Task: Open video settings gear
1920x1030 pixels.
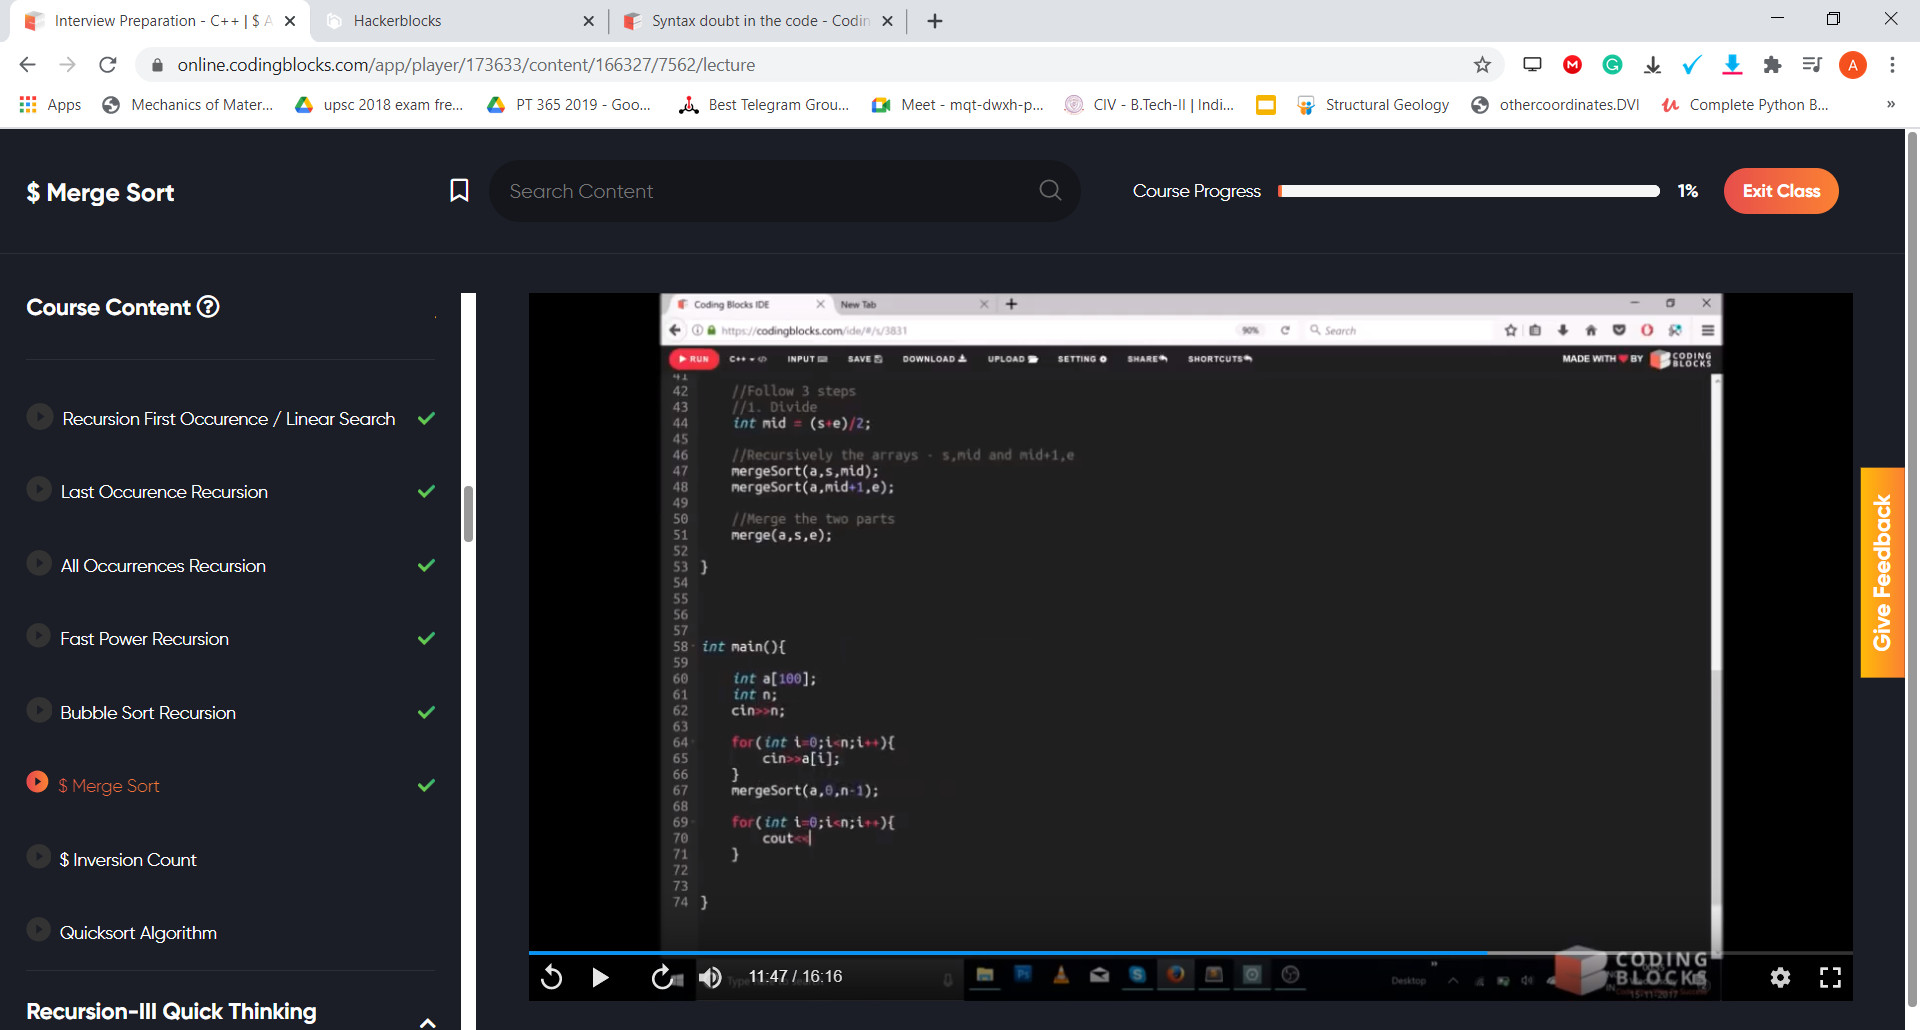Action: (x=1780, y=977)
